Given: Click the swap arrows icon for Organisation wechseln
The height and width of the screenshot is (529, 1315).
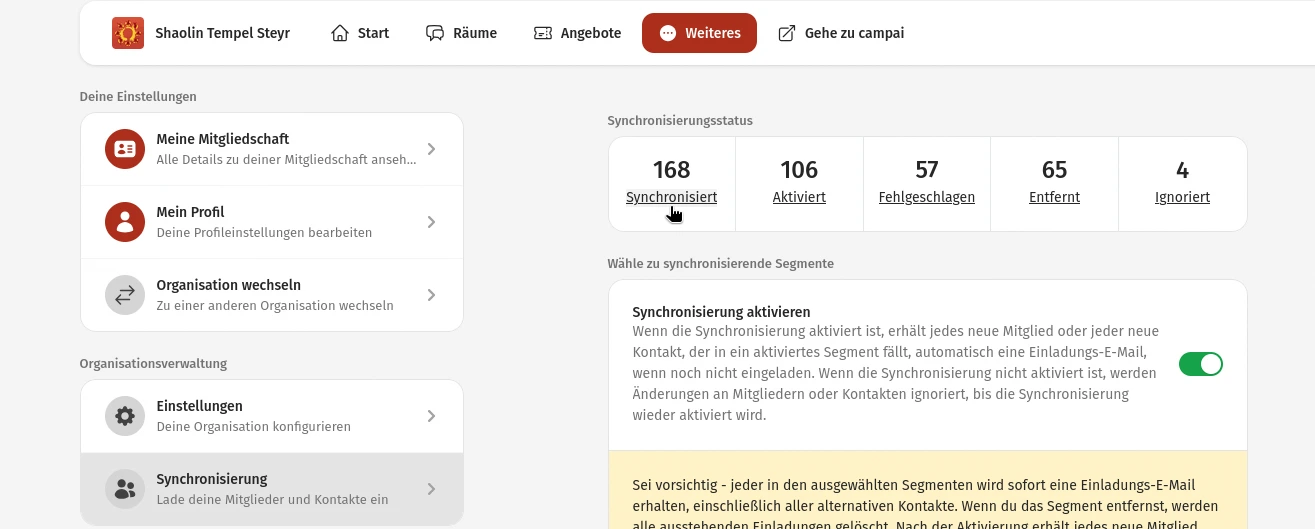Looking at the screenshot, I should click(x=125, y=295).
